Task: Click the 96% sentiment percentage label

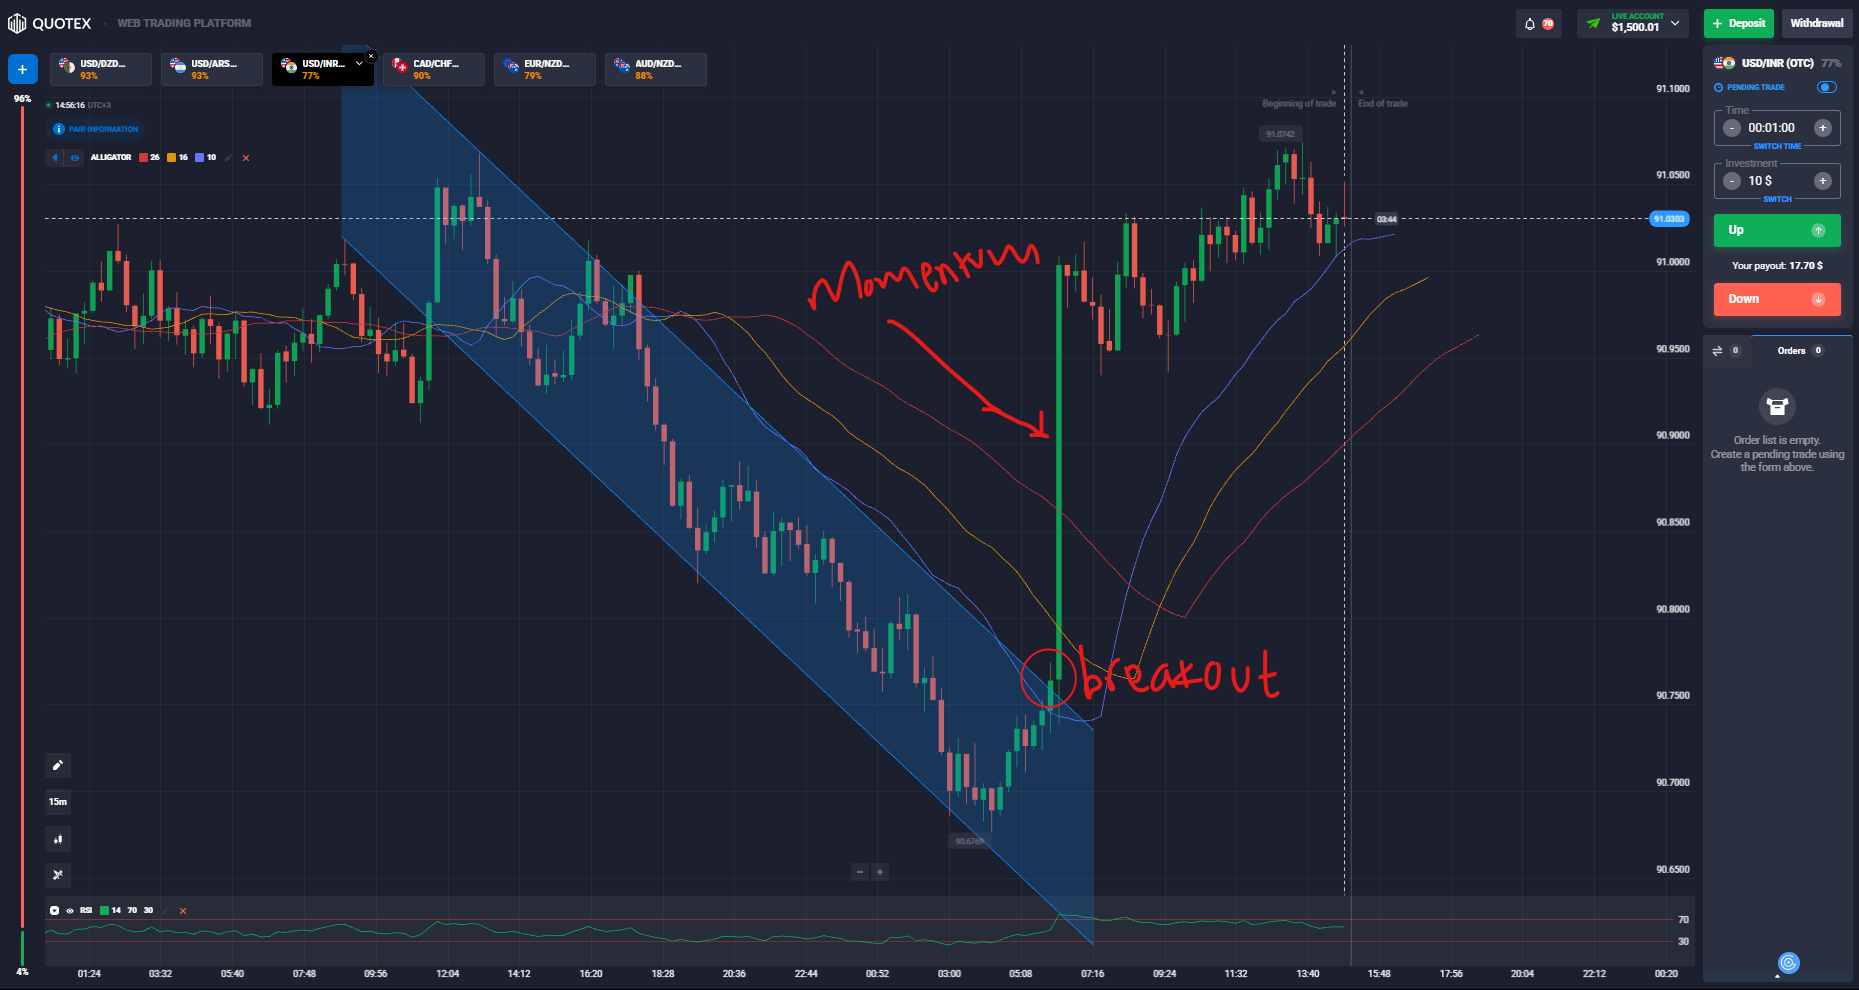Action: [22, 99]
